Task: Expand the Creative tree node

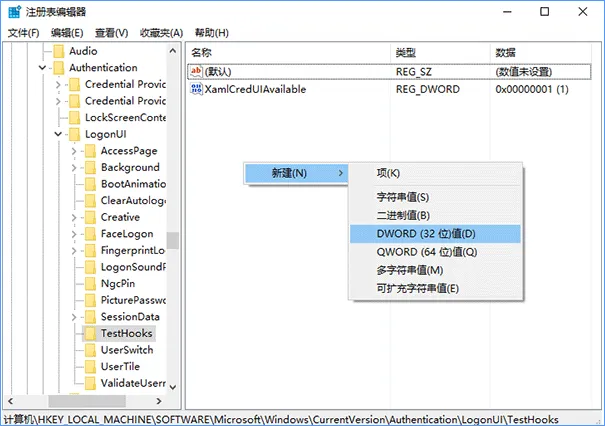Action: 74,217
